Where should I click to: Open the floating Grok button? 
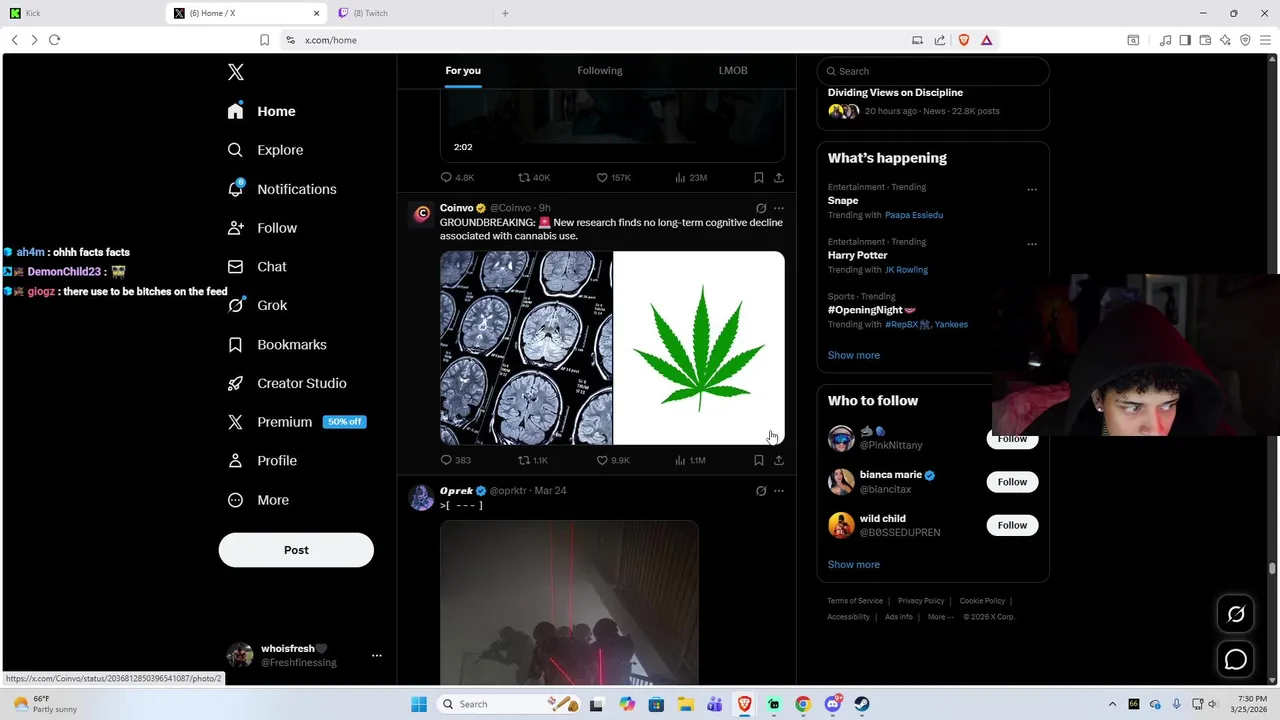(1236, 614)
